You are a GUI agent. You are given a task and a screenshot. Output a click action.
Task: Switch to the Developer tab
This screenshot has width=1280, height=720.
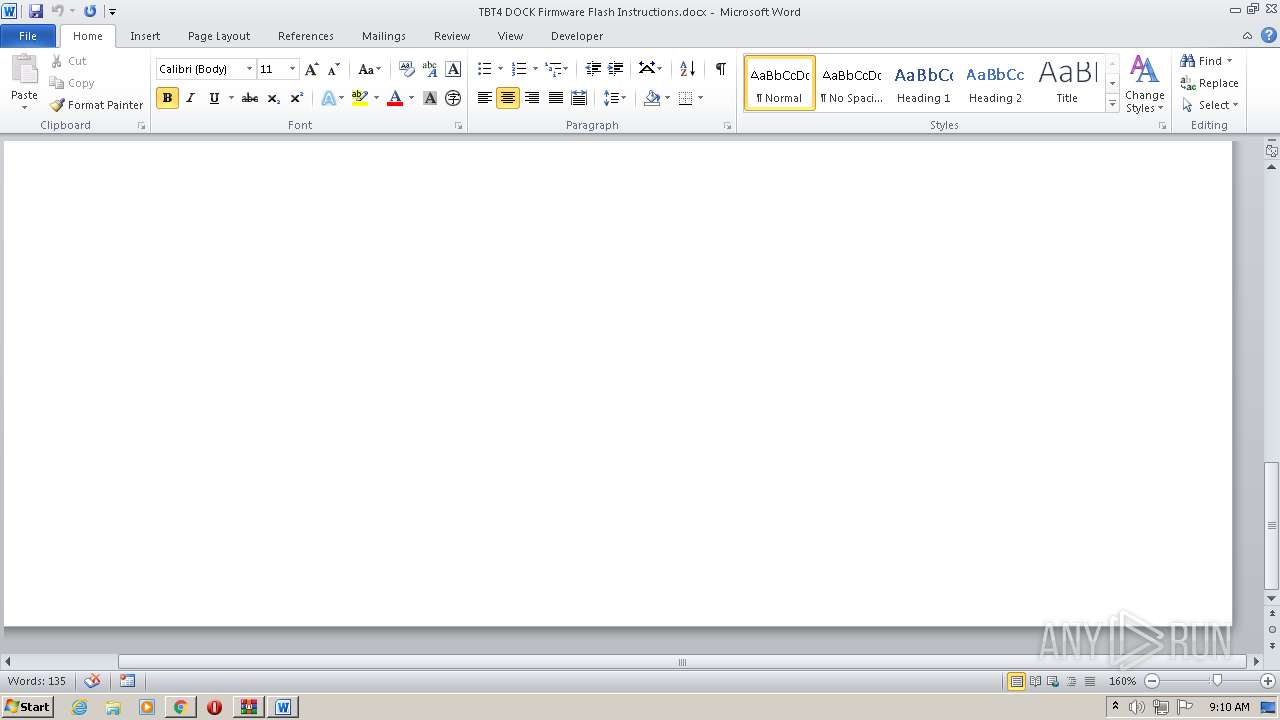(577, 36)
